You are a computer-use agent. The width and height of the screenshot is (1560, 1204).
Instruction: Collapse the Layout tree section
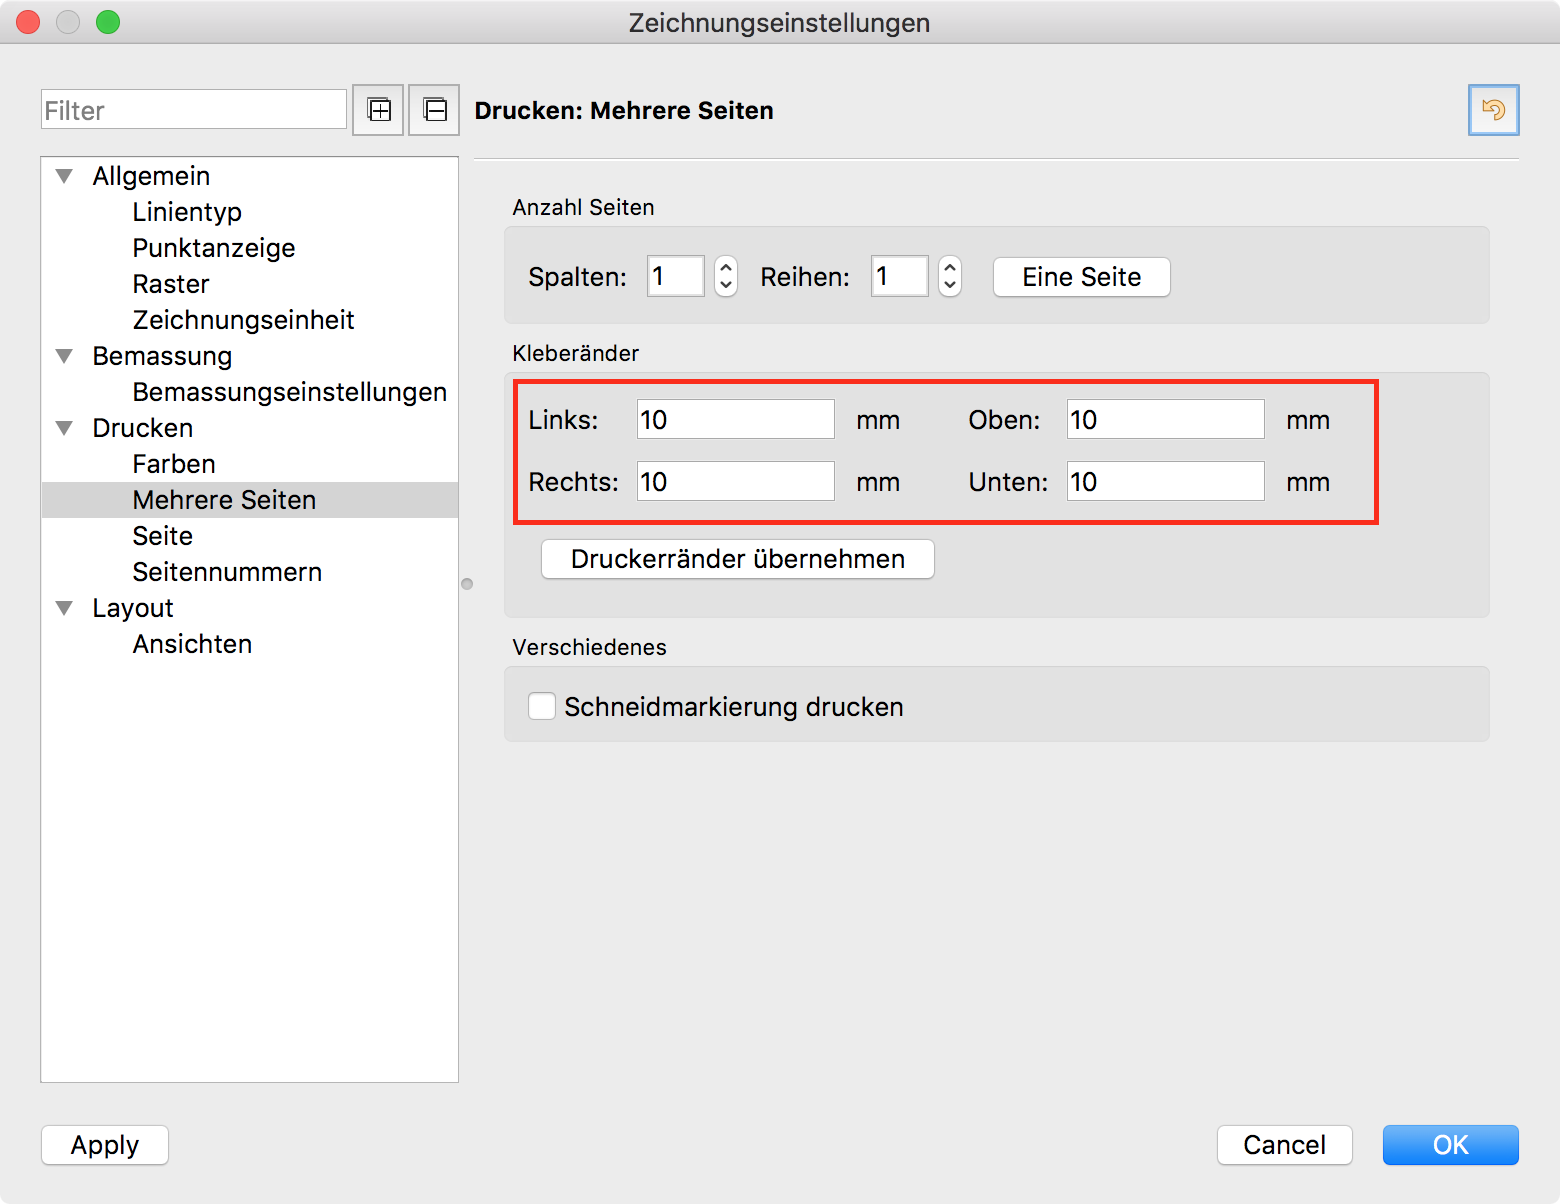pyautogui.click(x=65, y=608)
